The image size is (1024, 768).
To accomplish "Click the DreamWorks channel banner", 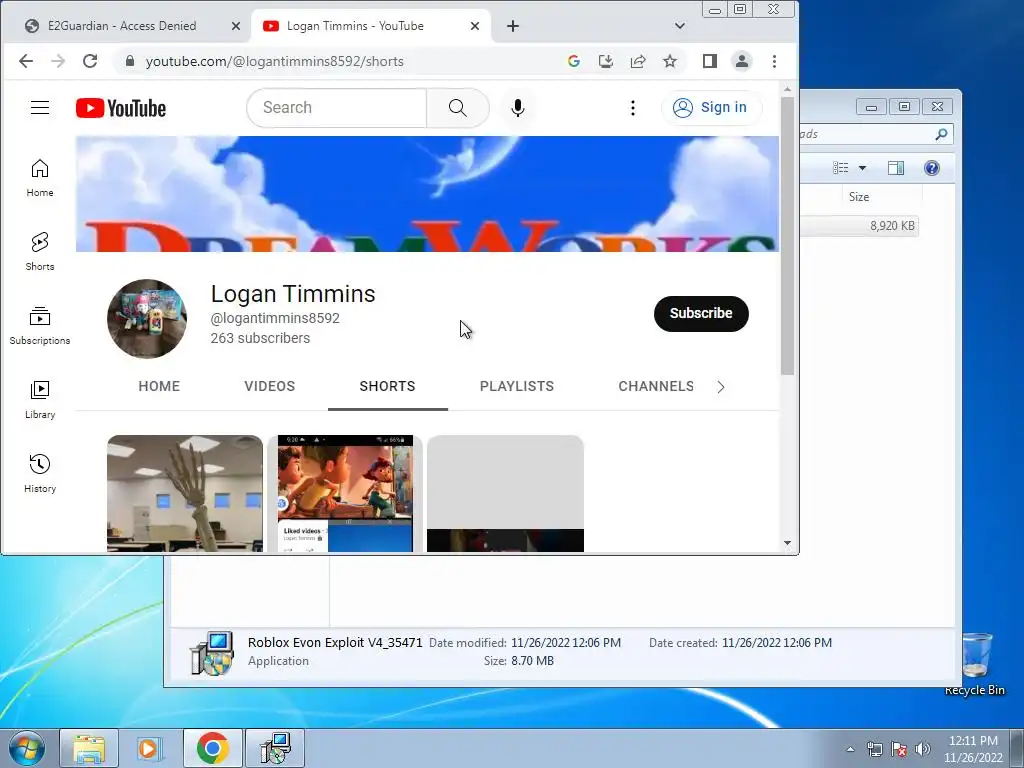I will coord(427,194).
